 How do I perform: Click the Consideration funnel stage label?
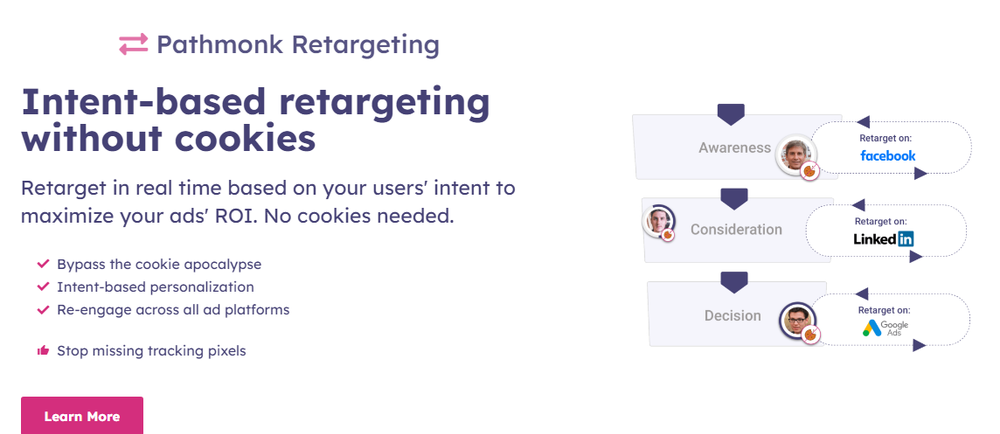(x=736, y=229)
